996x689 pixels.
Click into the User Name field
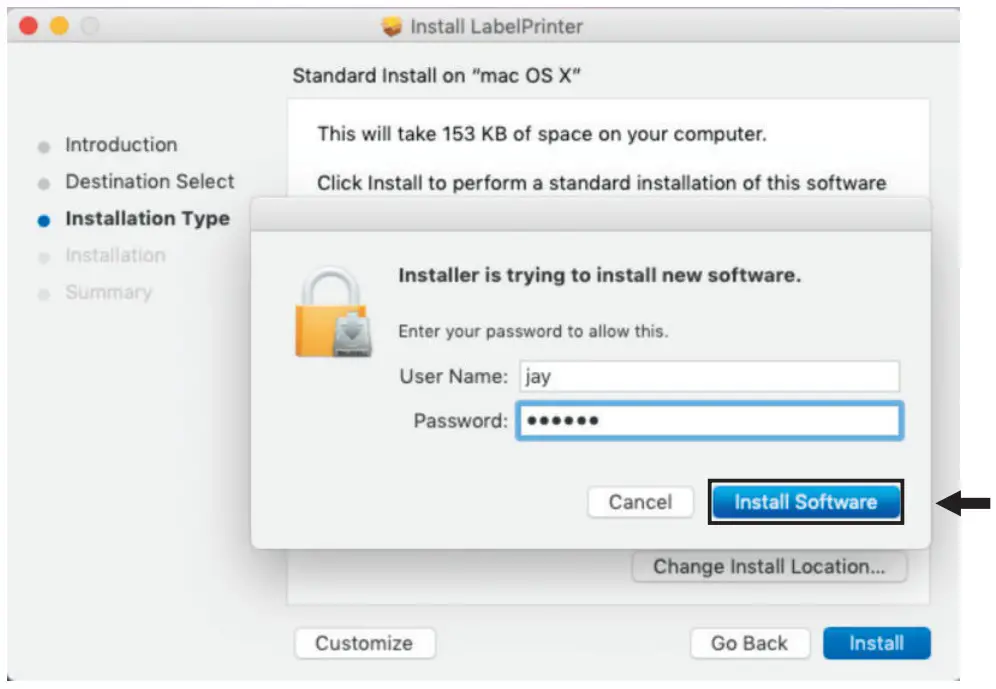pos(709,377)
